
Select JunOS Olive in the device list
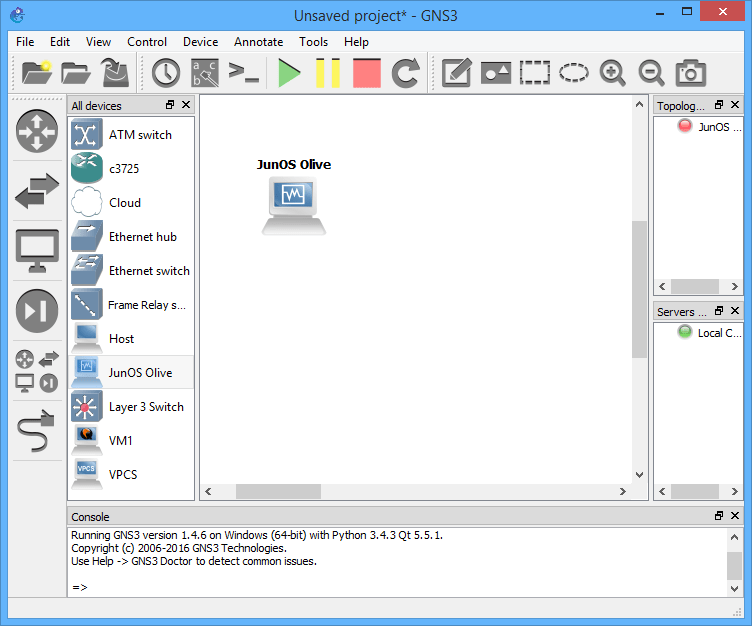(x=140, y=373)
